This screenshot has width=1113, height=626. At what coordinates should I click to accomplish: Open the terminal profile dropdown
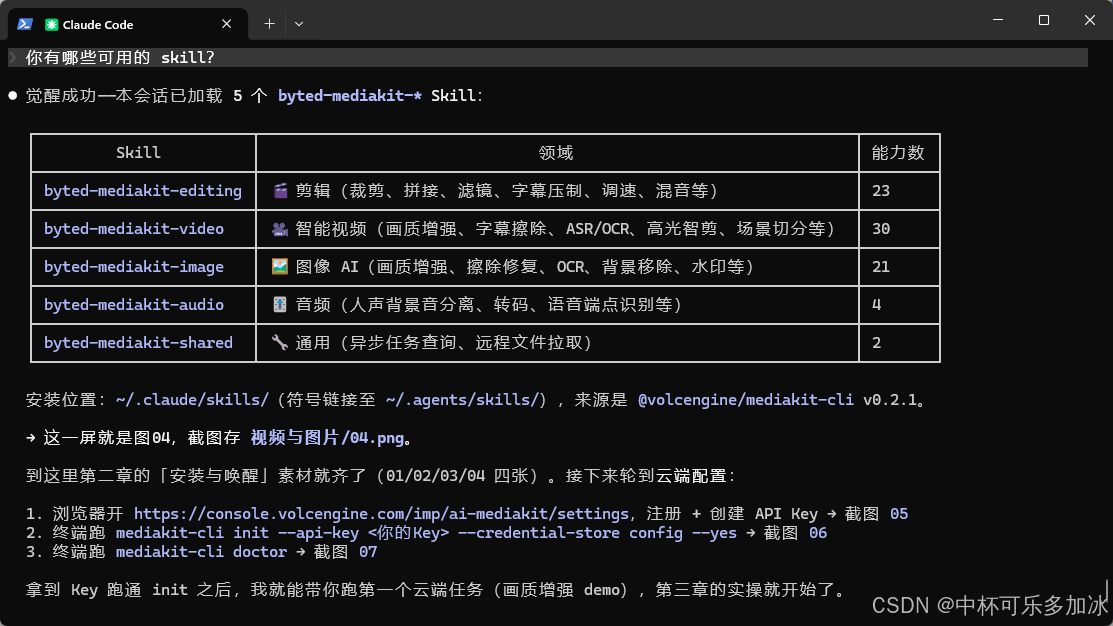[x=299, y=24]
